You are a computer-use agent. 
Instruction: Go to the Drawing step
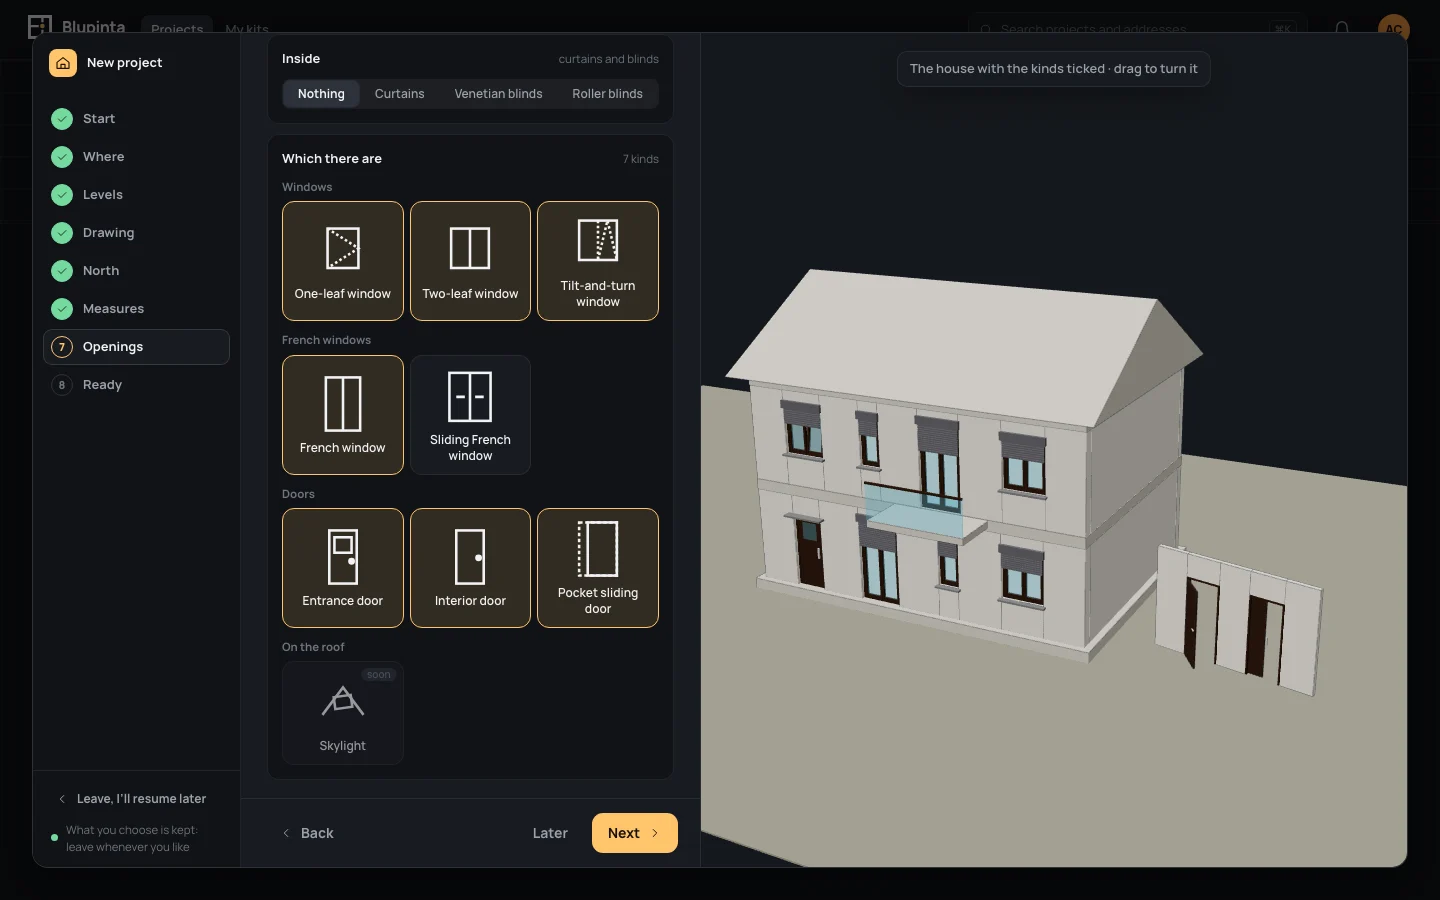[136, 233]
